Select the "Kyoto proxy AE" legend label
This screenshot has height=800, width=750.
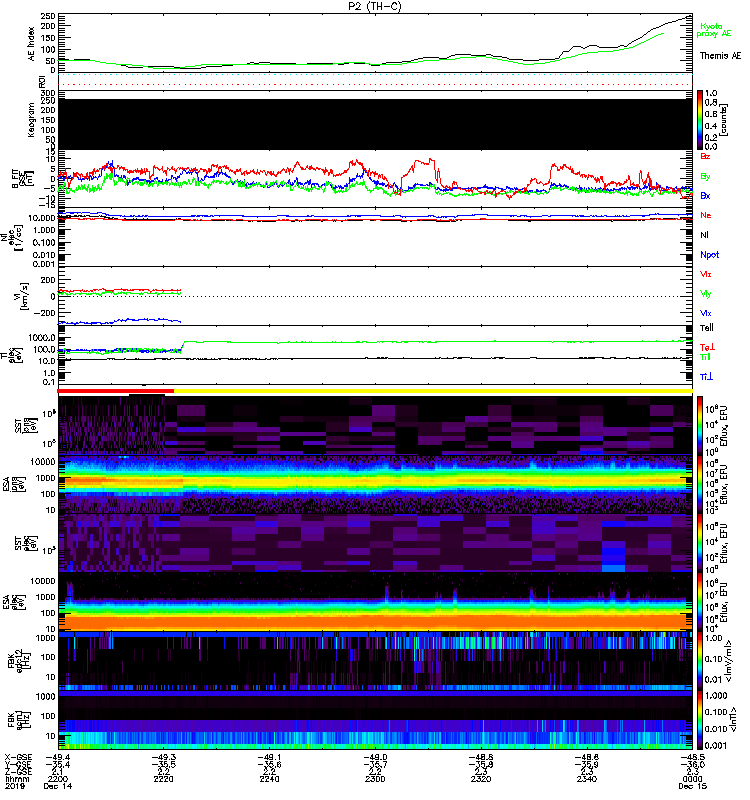coord(713,30)
